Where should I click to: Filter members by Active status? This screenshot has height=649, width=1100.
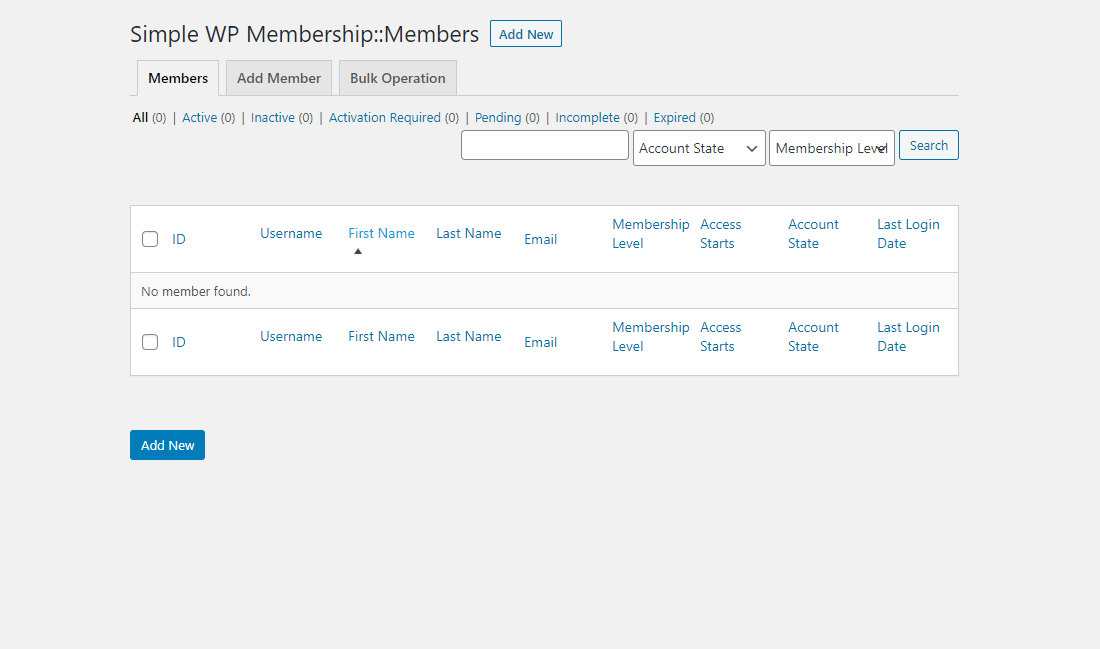click(x=199, y=118)
